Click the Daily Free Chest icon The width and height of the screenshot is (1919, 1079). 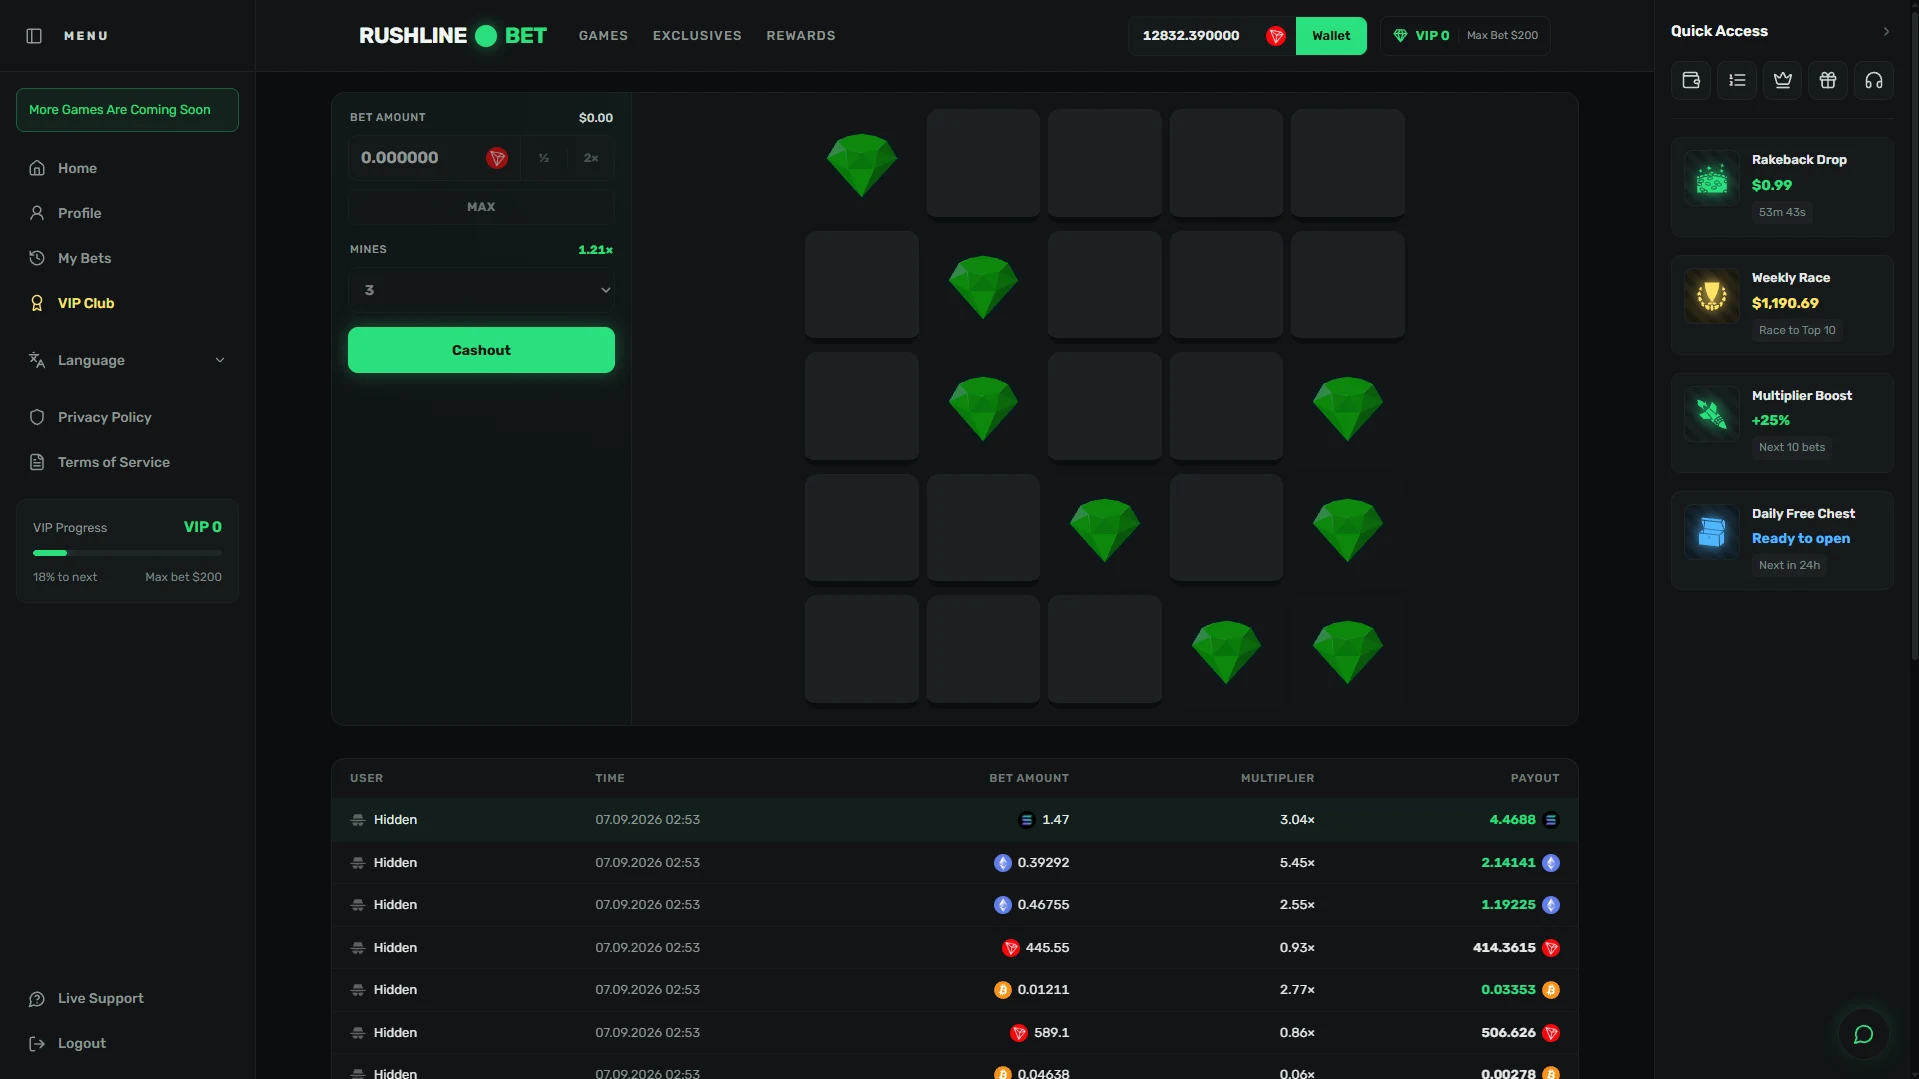point(1711,532)
